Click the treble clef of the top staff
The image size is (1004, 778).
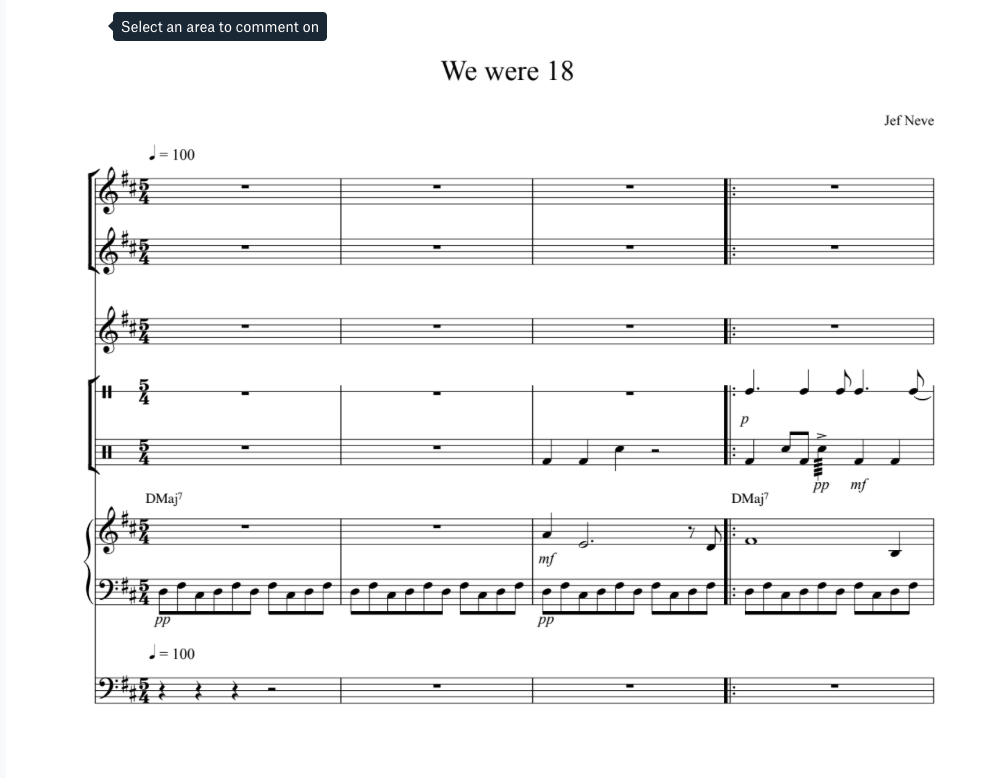[109, 191]
